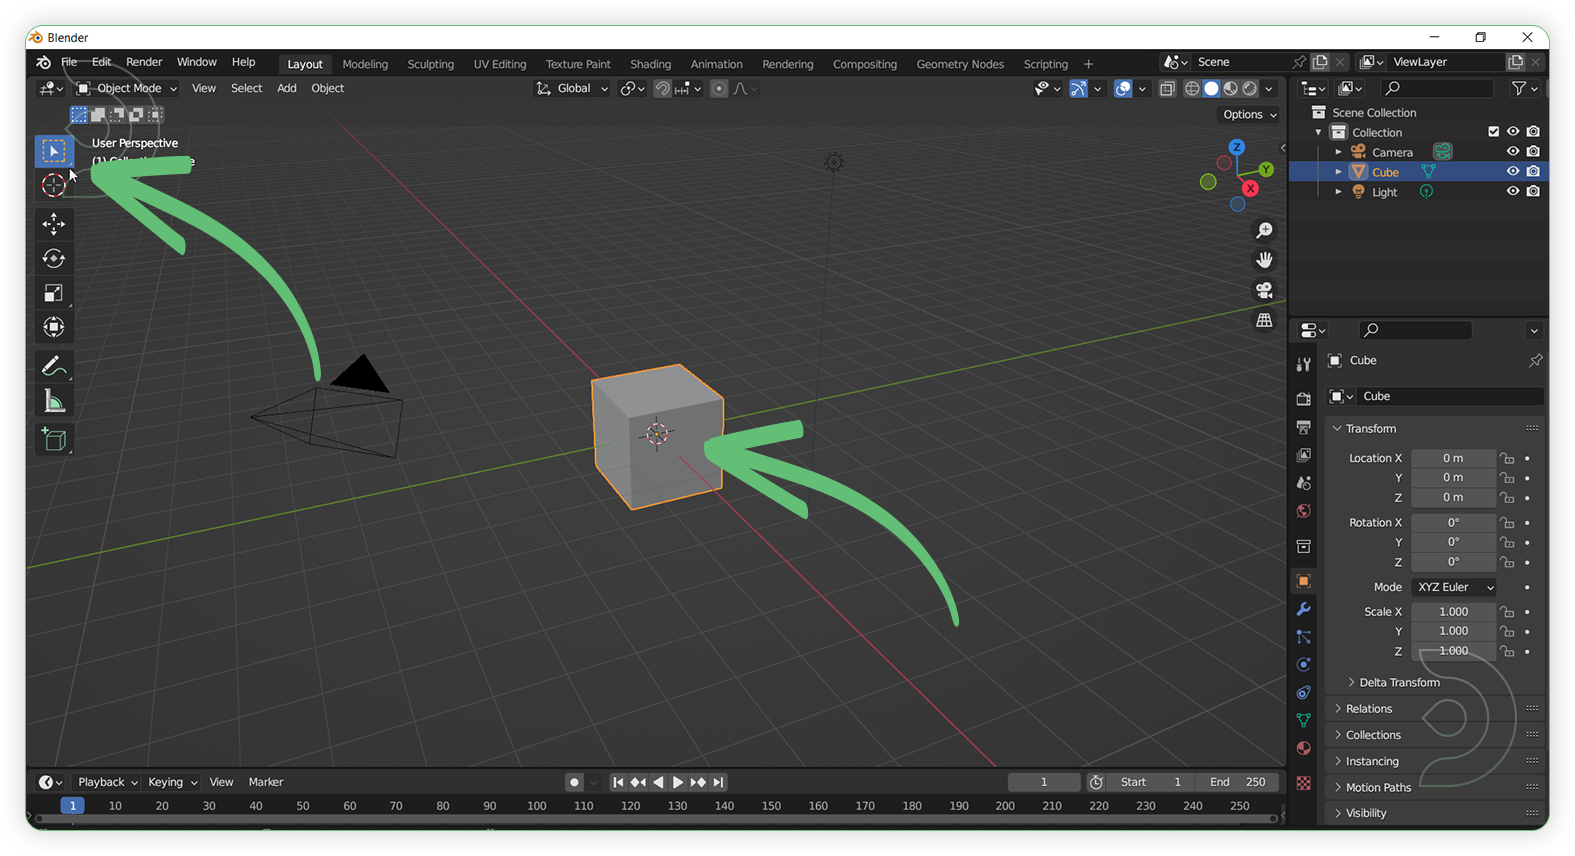Disable Cube in renders camera icon
1575x856 pixels.
(x=1533, y=172)
